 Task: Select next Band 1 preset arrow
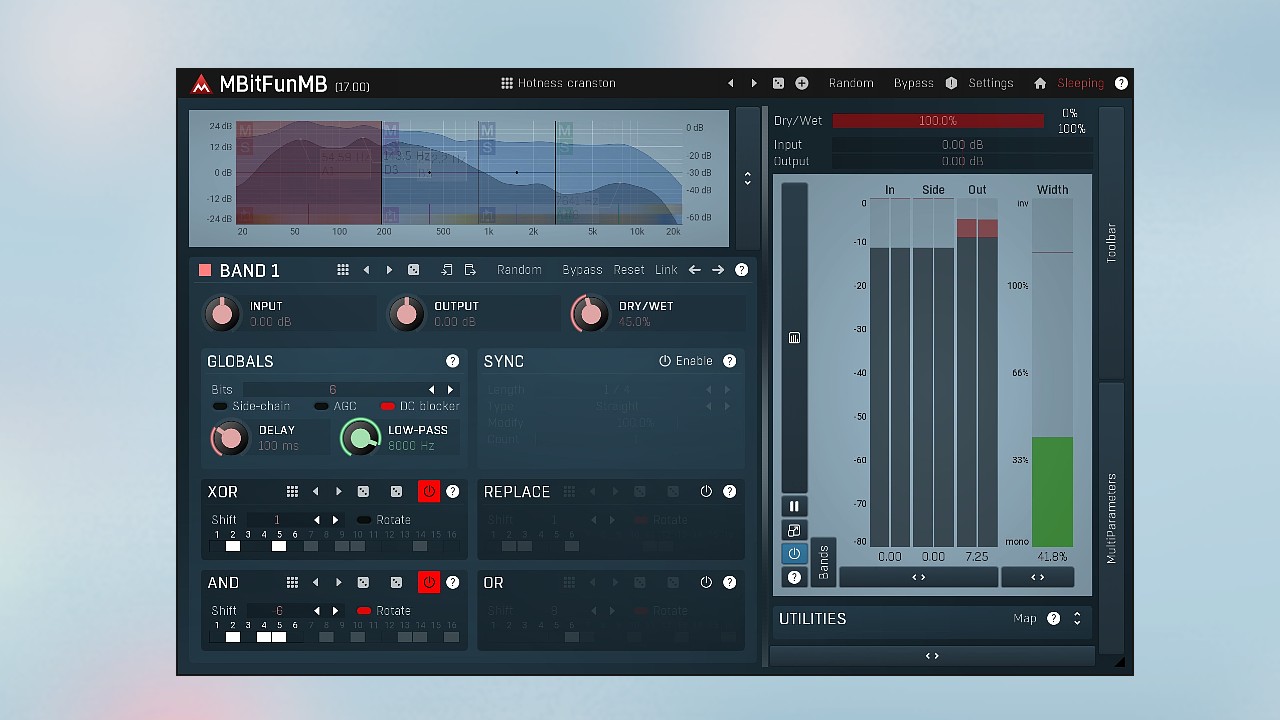click(x=389, y=270)
